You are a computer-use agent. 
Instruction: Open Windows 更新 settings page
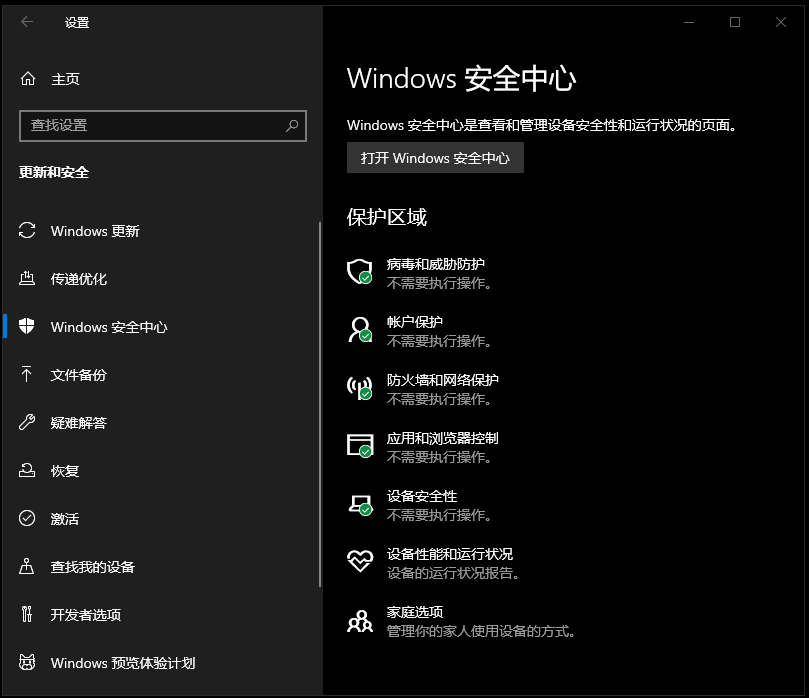tap(94, 231)
